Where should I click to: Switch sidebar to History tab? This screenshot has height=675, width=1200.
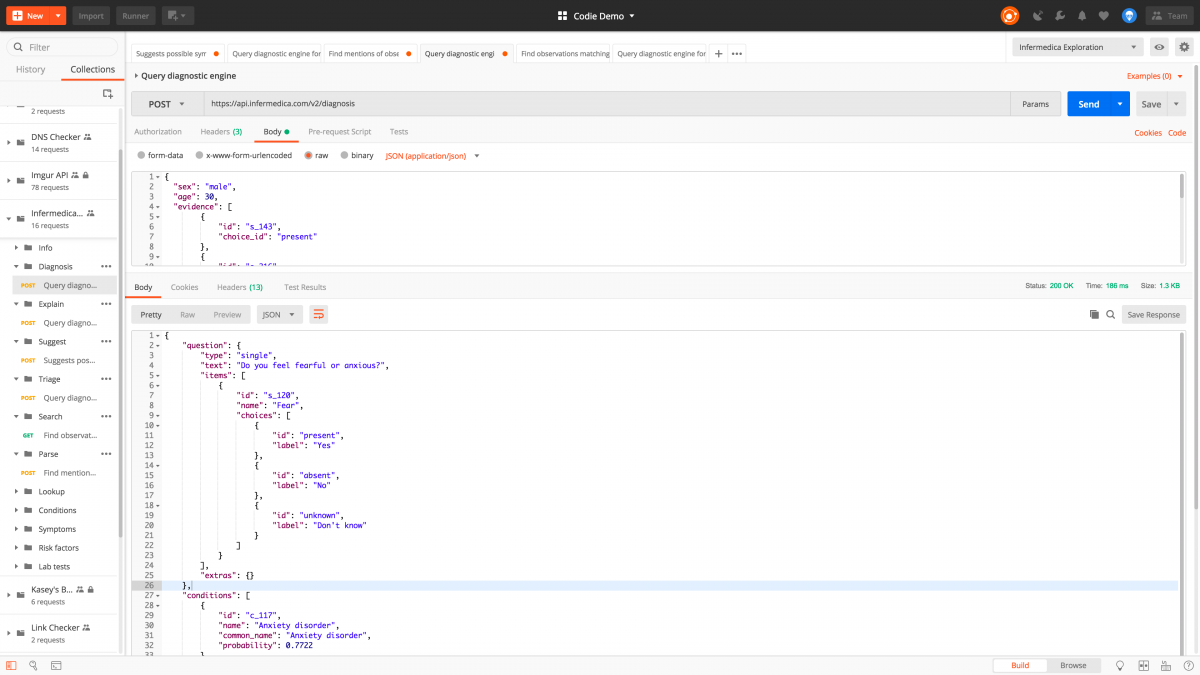point(30,69)
